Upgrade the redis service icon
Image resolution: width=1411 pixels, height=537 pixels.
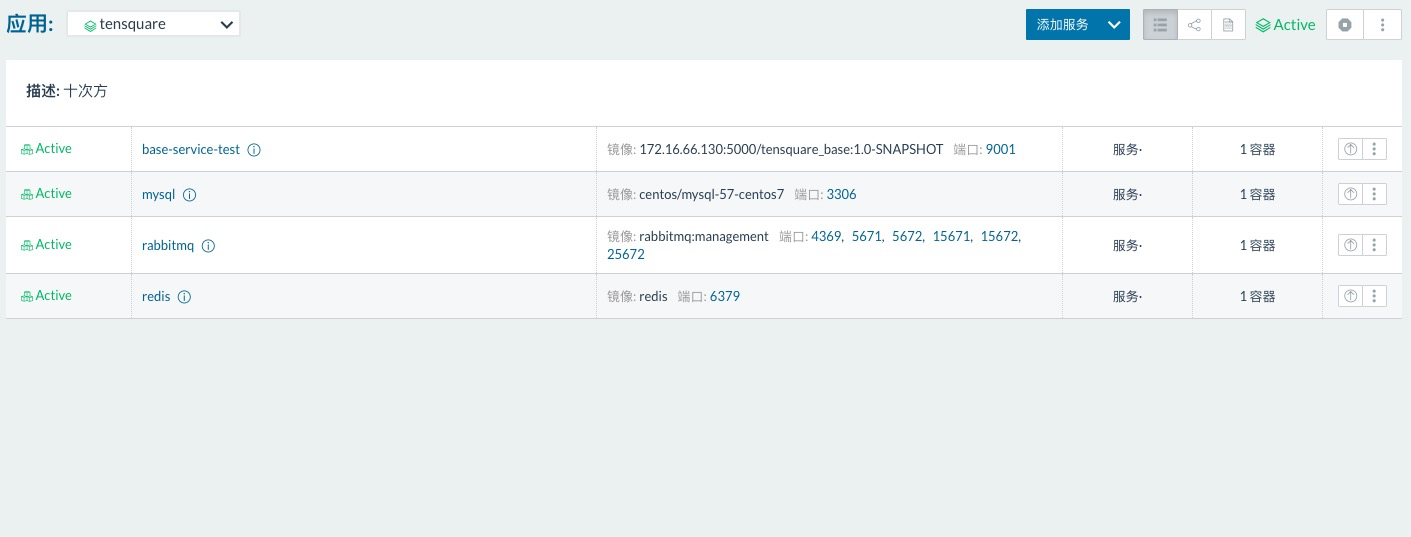click(1350, 296)
